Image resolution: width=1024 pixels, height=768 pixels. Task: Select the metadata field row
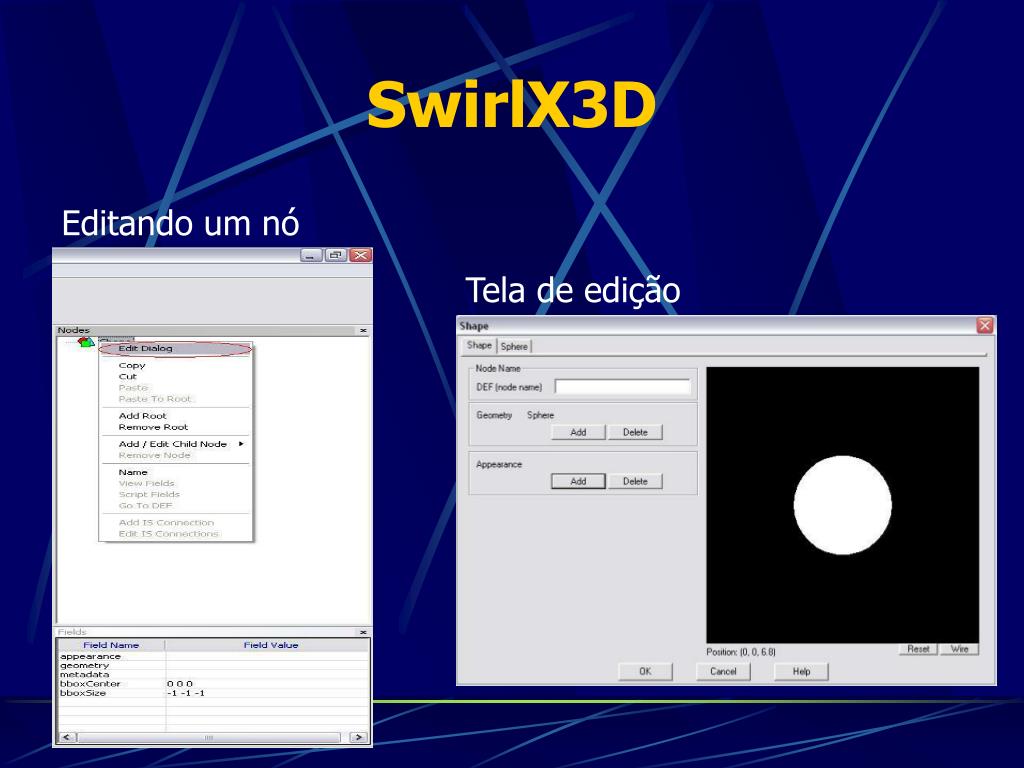(214, 675)
